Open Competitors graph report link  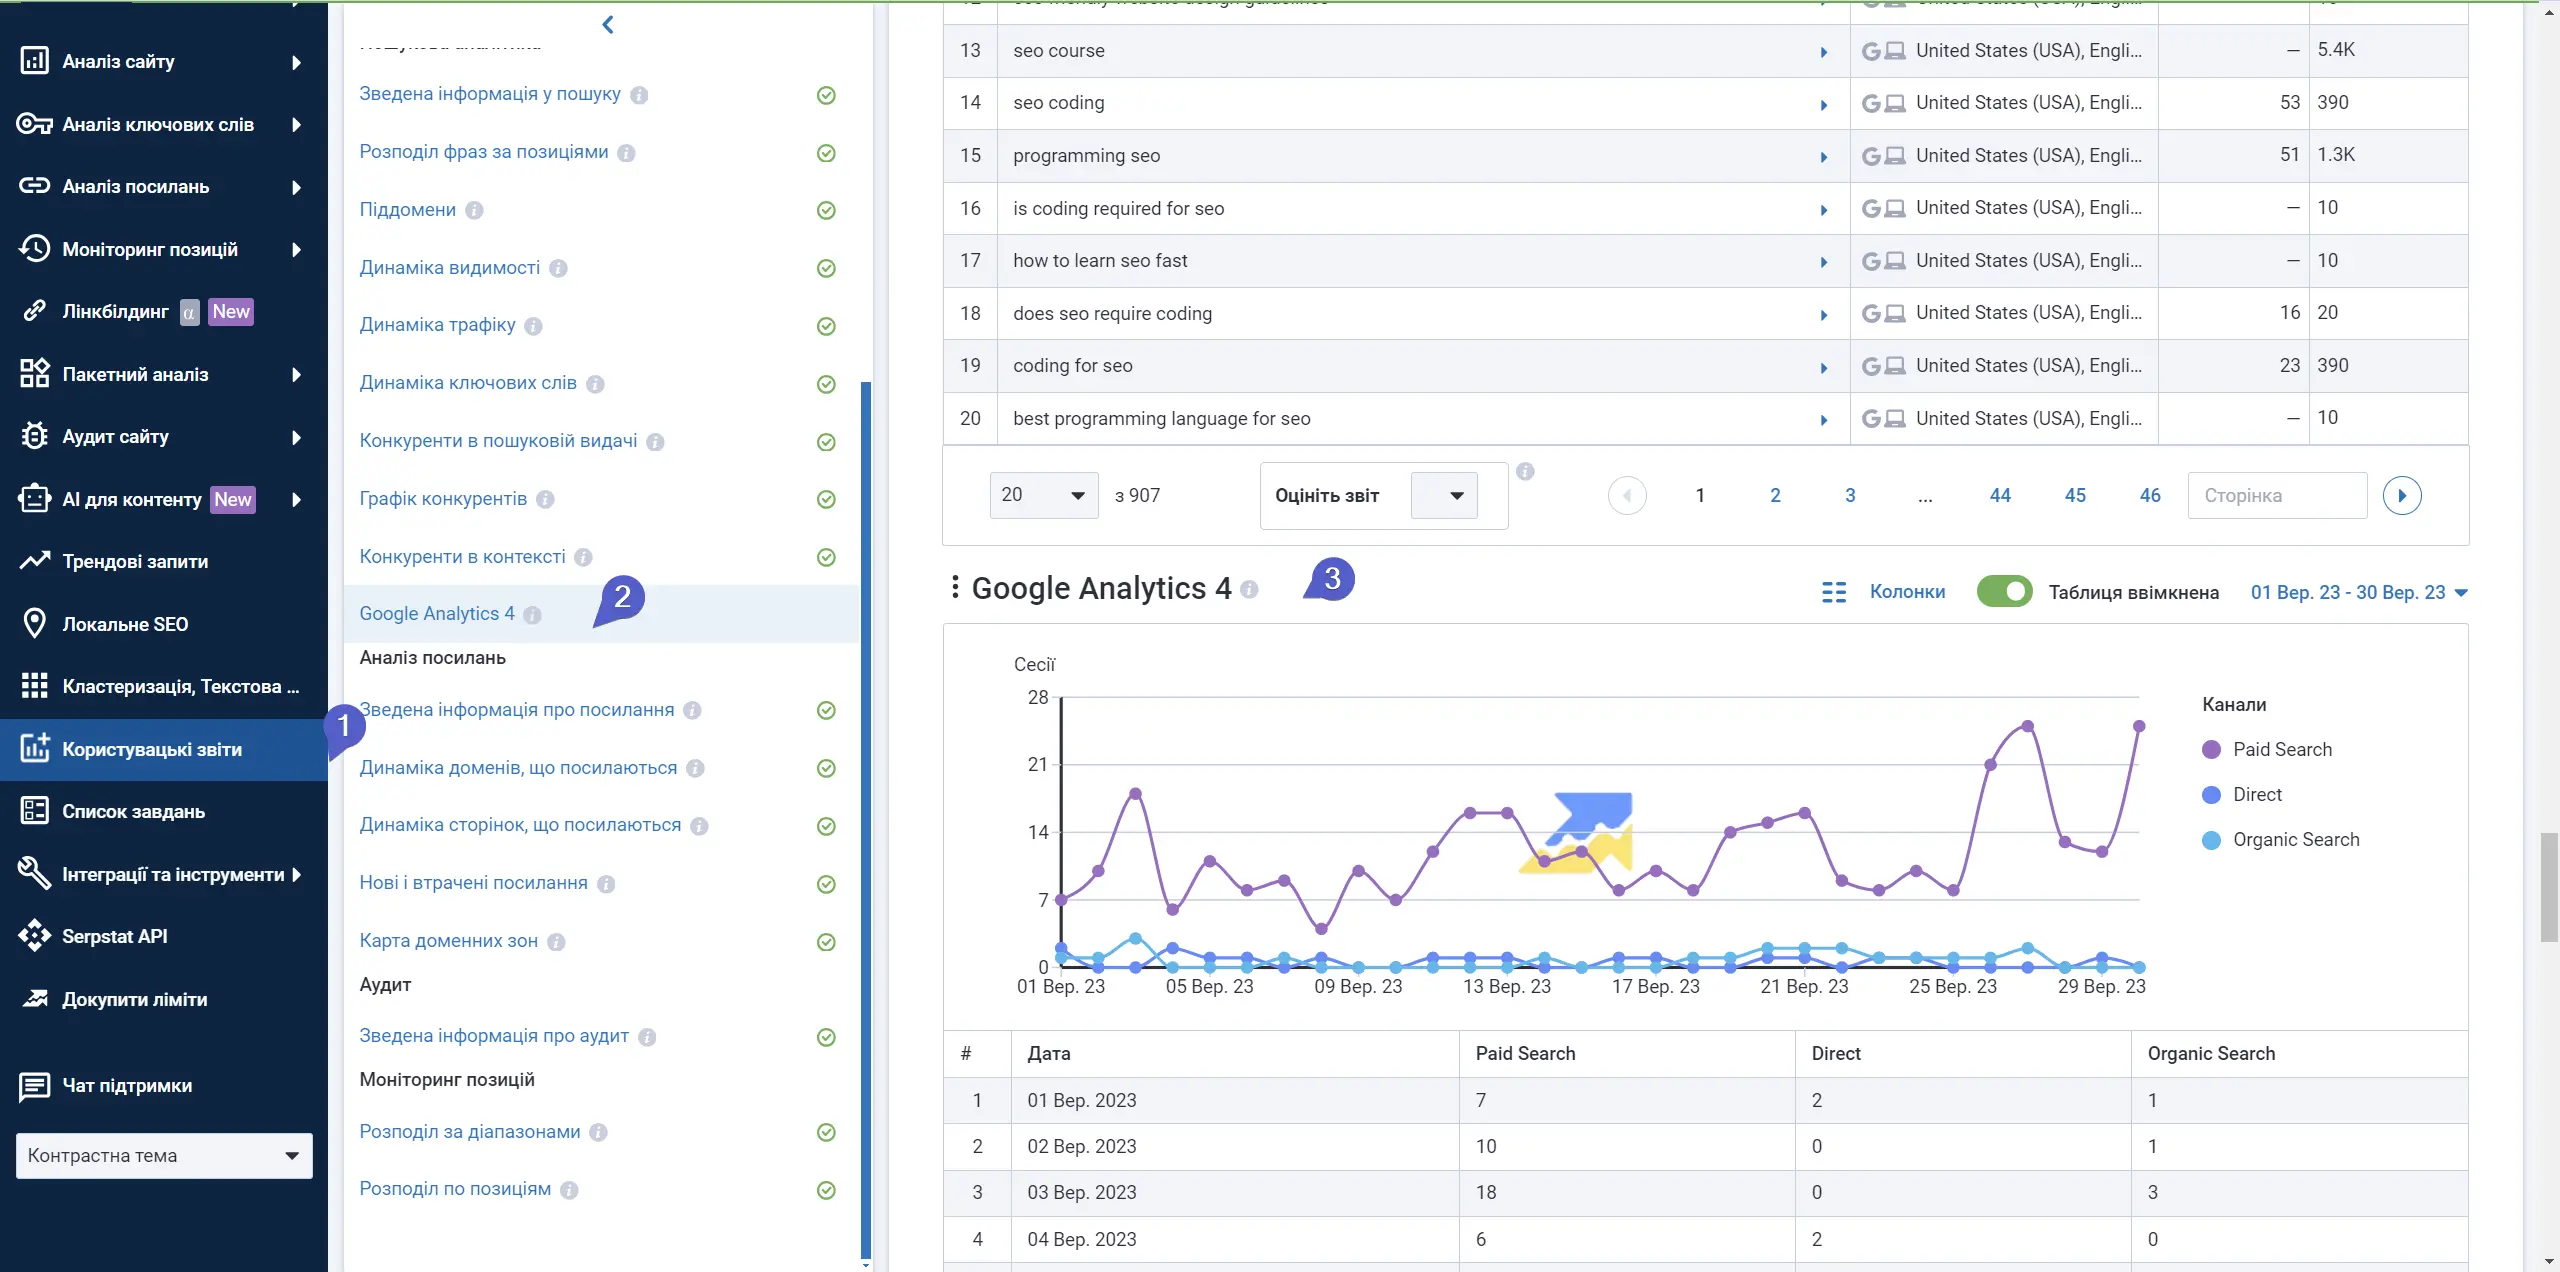tap(443, 498)
